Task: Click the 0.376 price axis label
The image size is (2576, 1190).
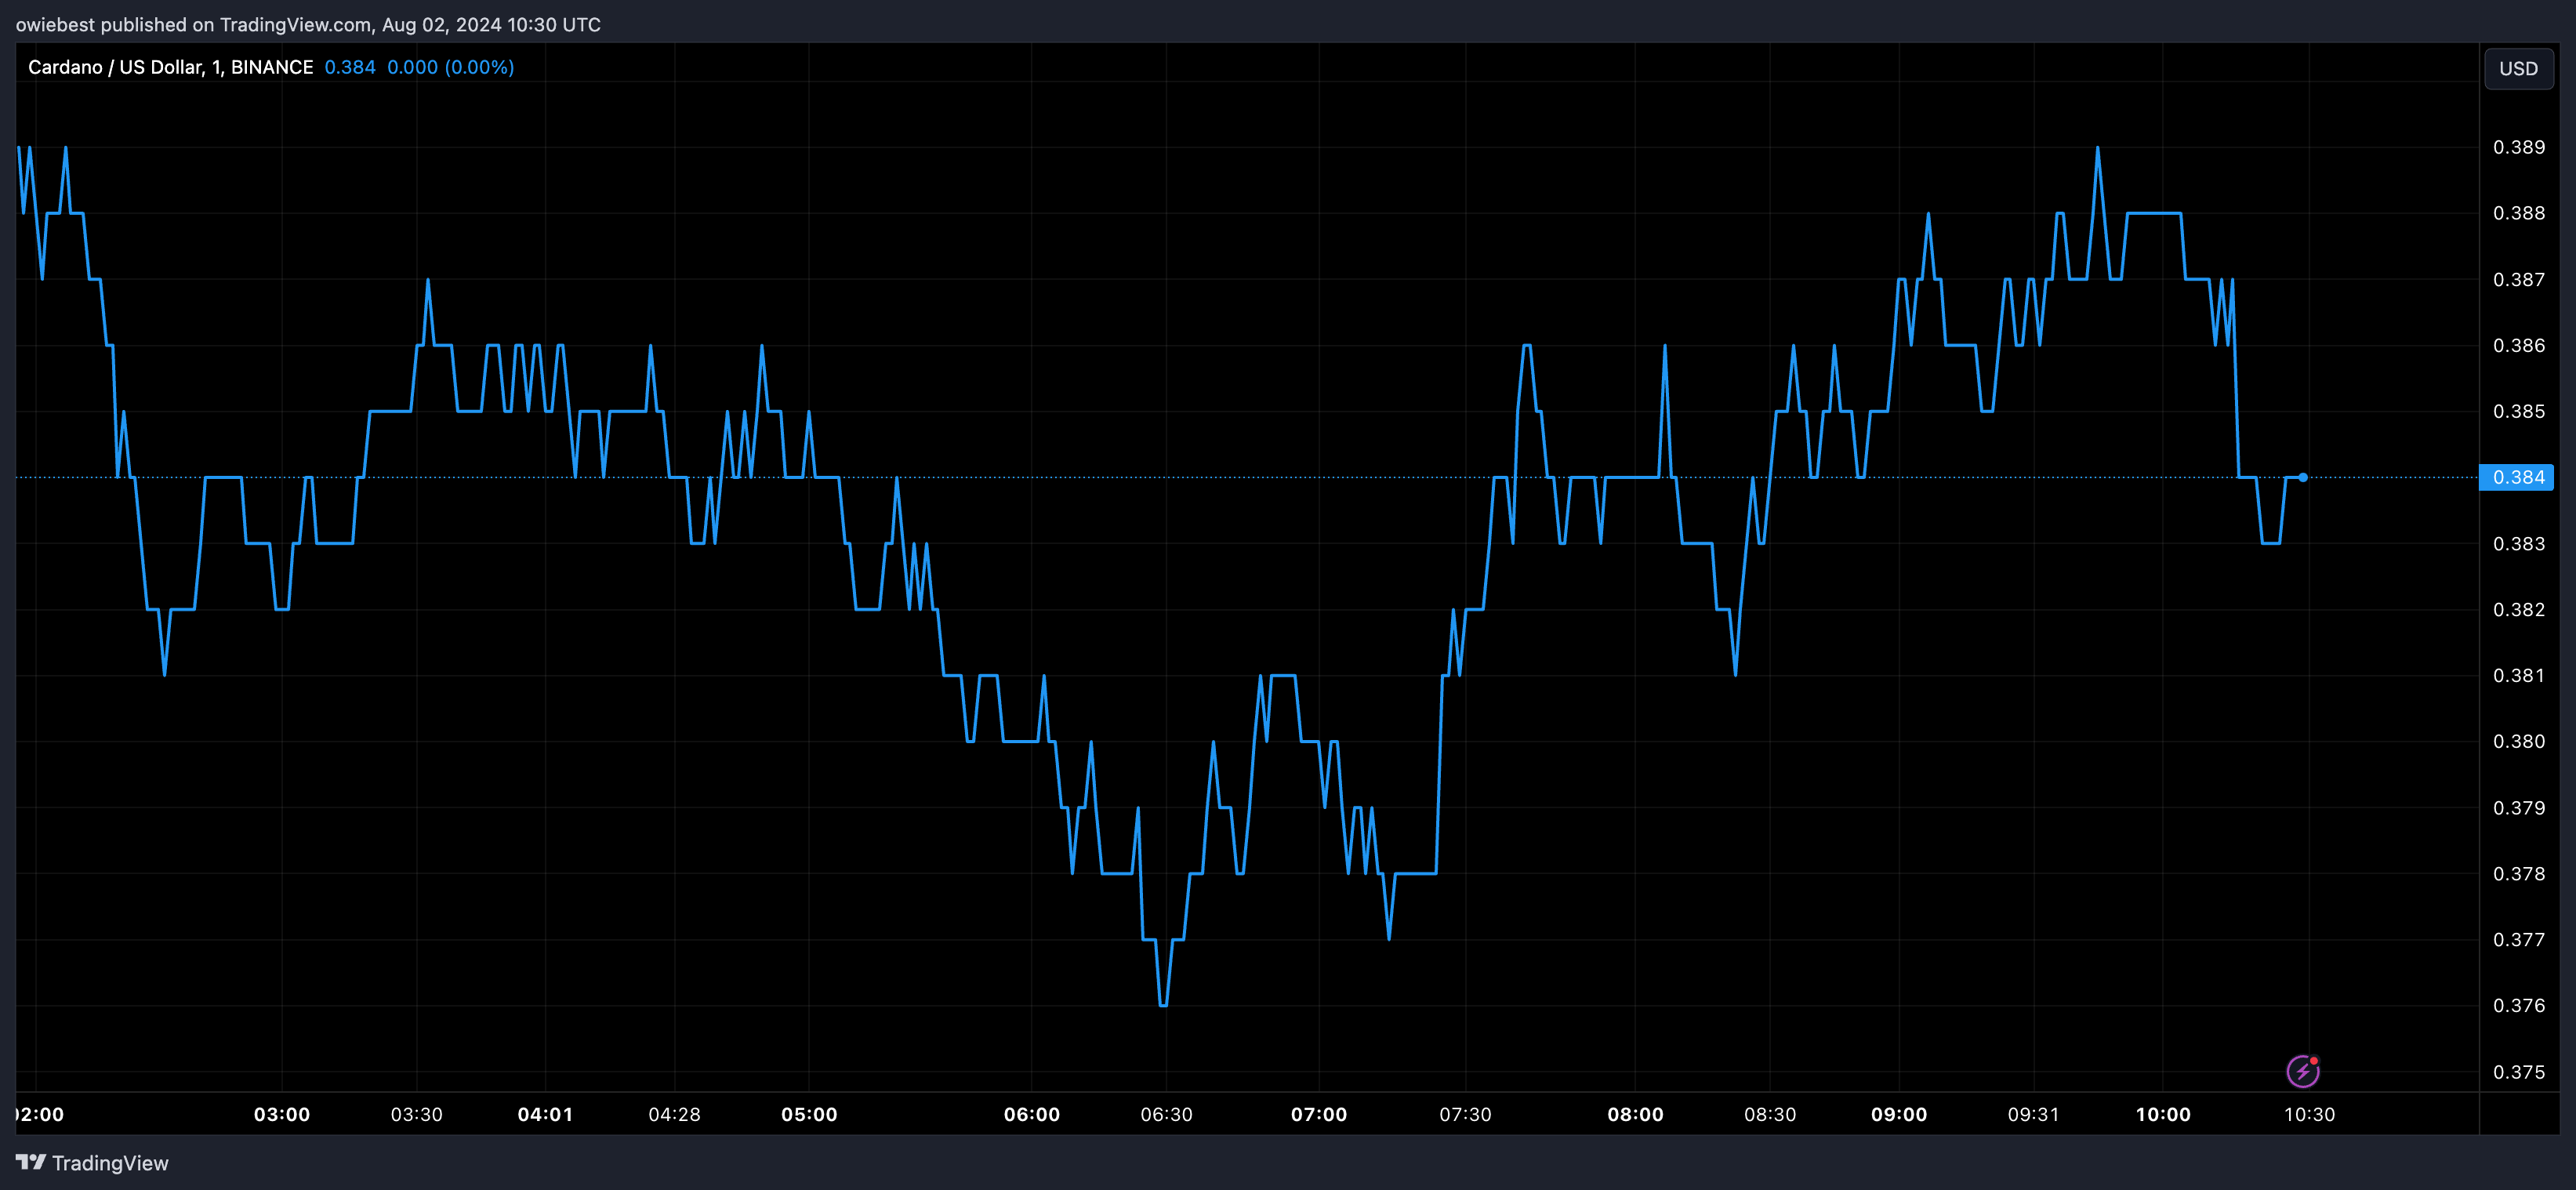Action: tap(2518, 1005)
